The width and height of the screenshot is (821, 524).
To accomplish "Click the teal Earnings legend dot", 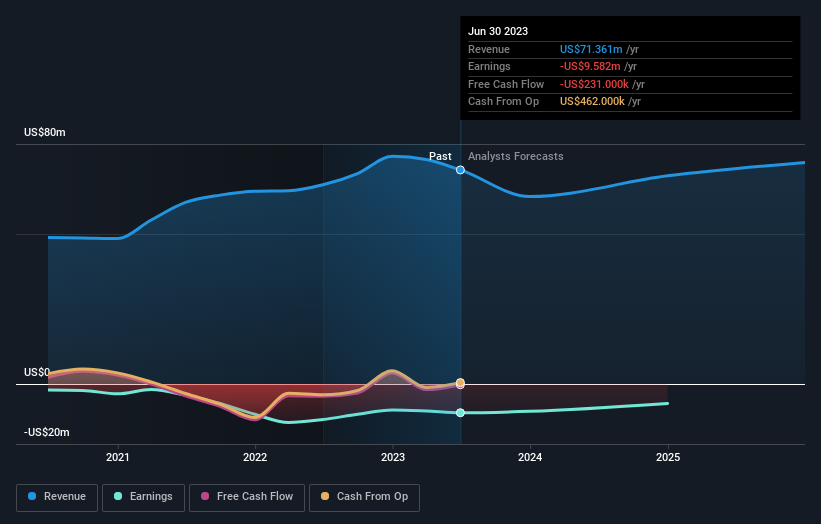I will (x=118, y=496).
